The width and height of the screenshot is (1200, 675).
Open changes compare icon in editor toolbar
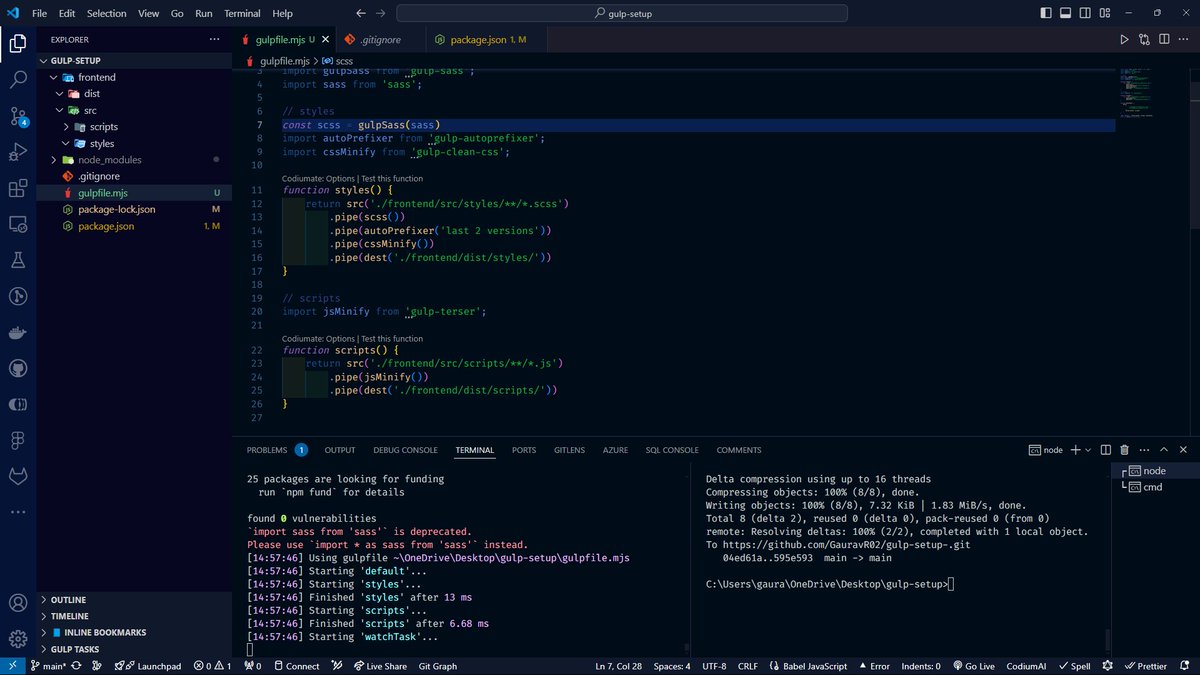pos(1146,40)
